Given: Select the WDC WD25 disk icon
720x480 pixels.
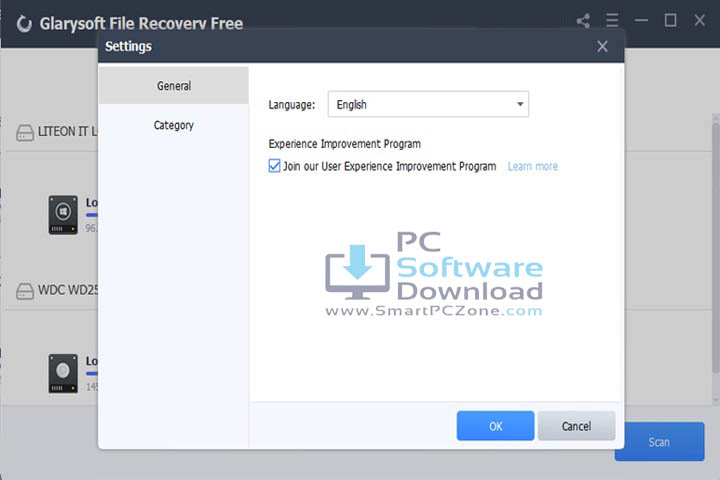Looking at the screenshot, I should 25,291.
